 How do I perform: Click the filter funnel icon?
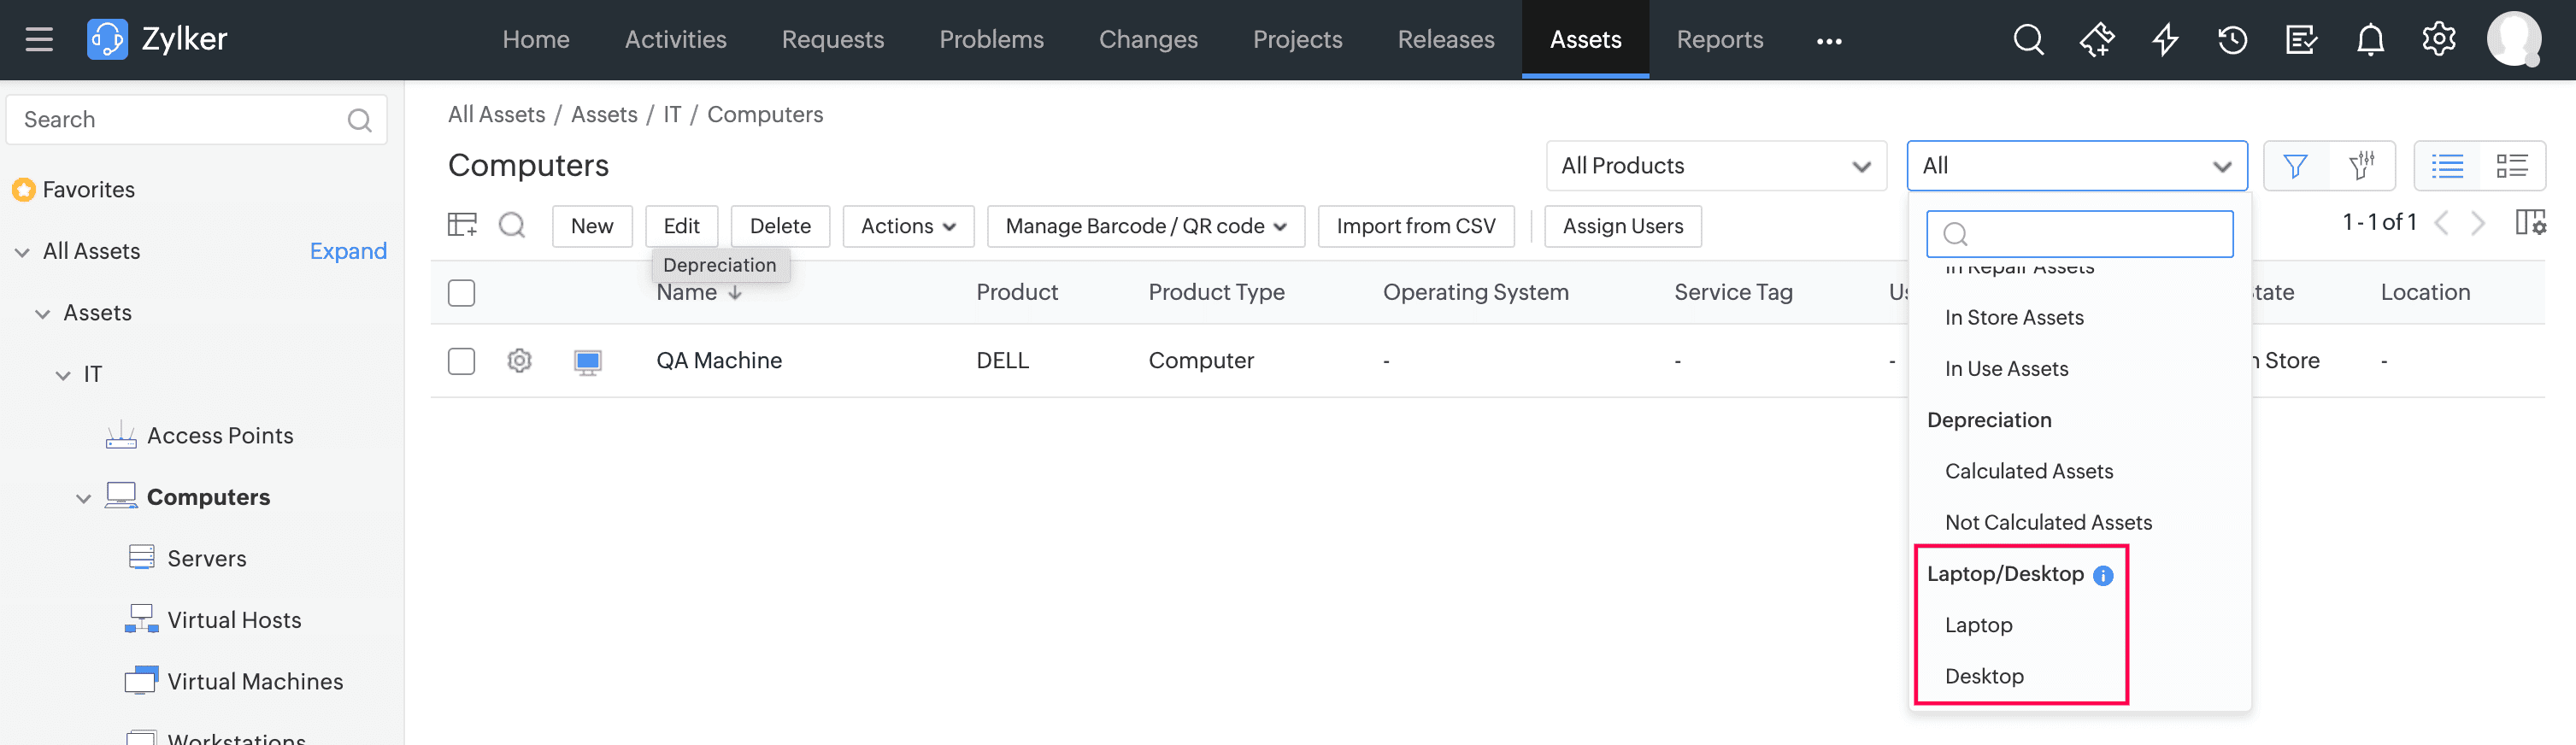[x=2295, y=166]
